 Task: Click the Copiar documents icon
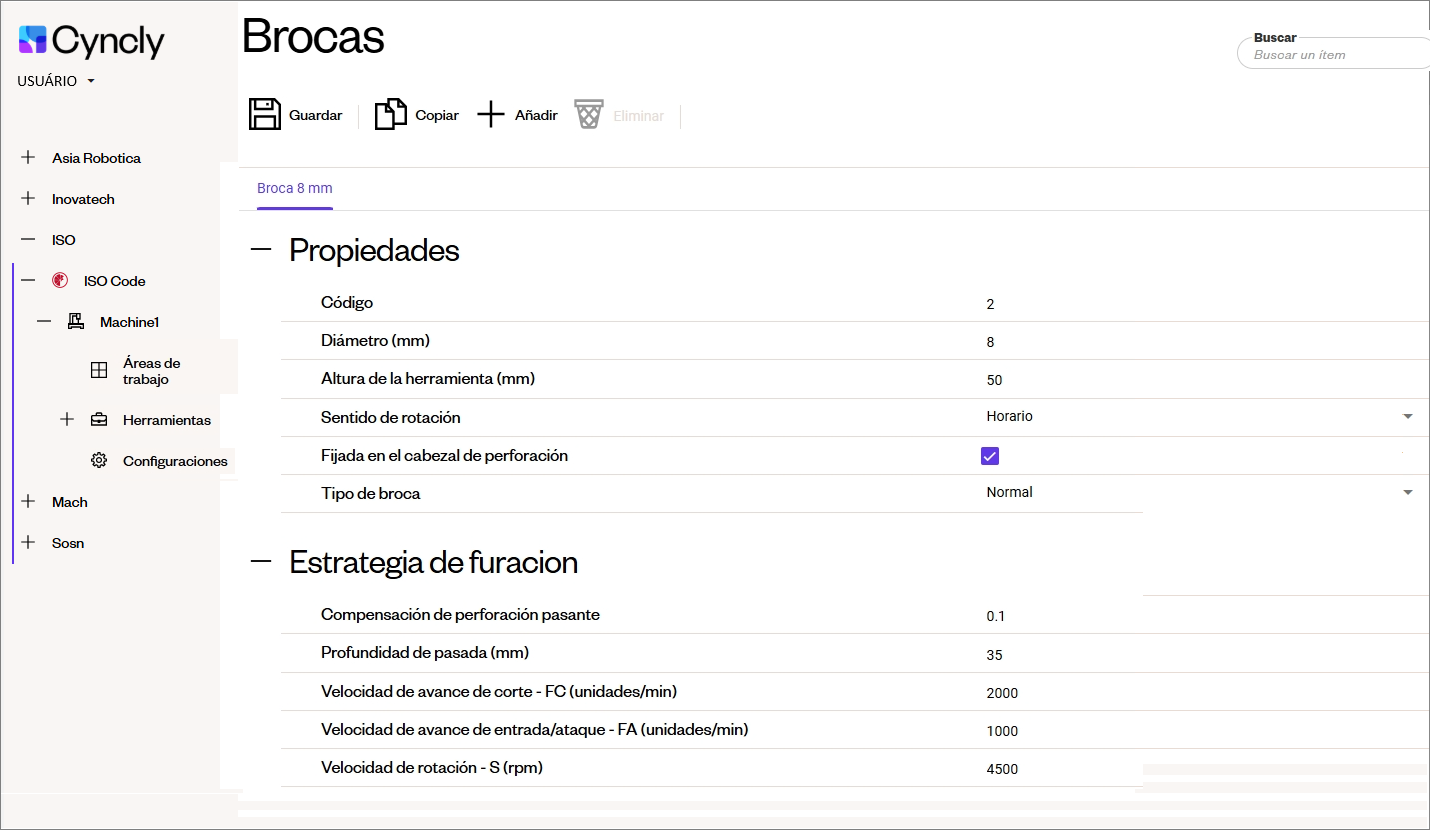[391, 114]
